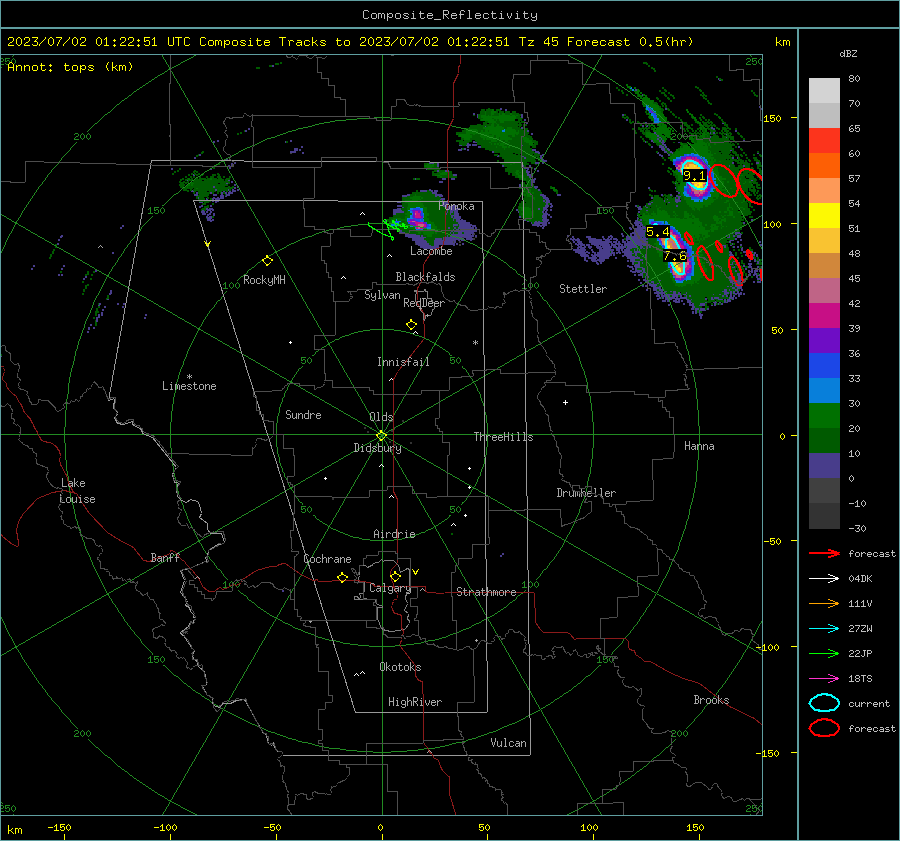Click the red forecast ellipse beside storm 9.1

(x=724, y=181)
